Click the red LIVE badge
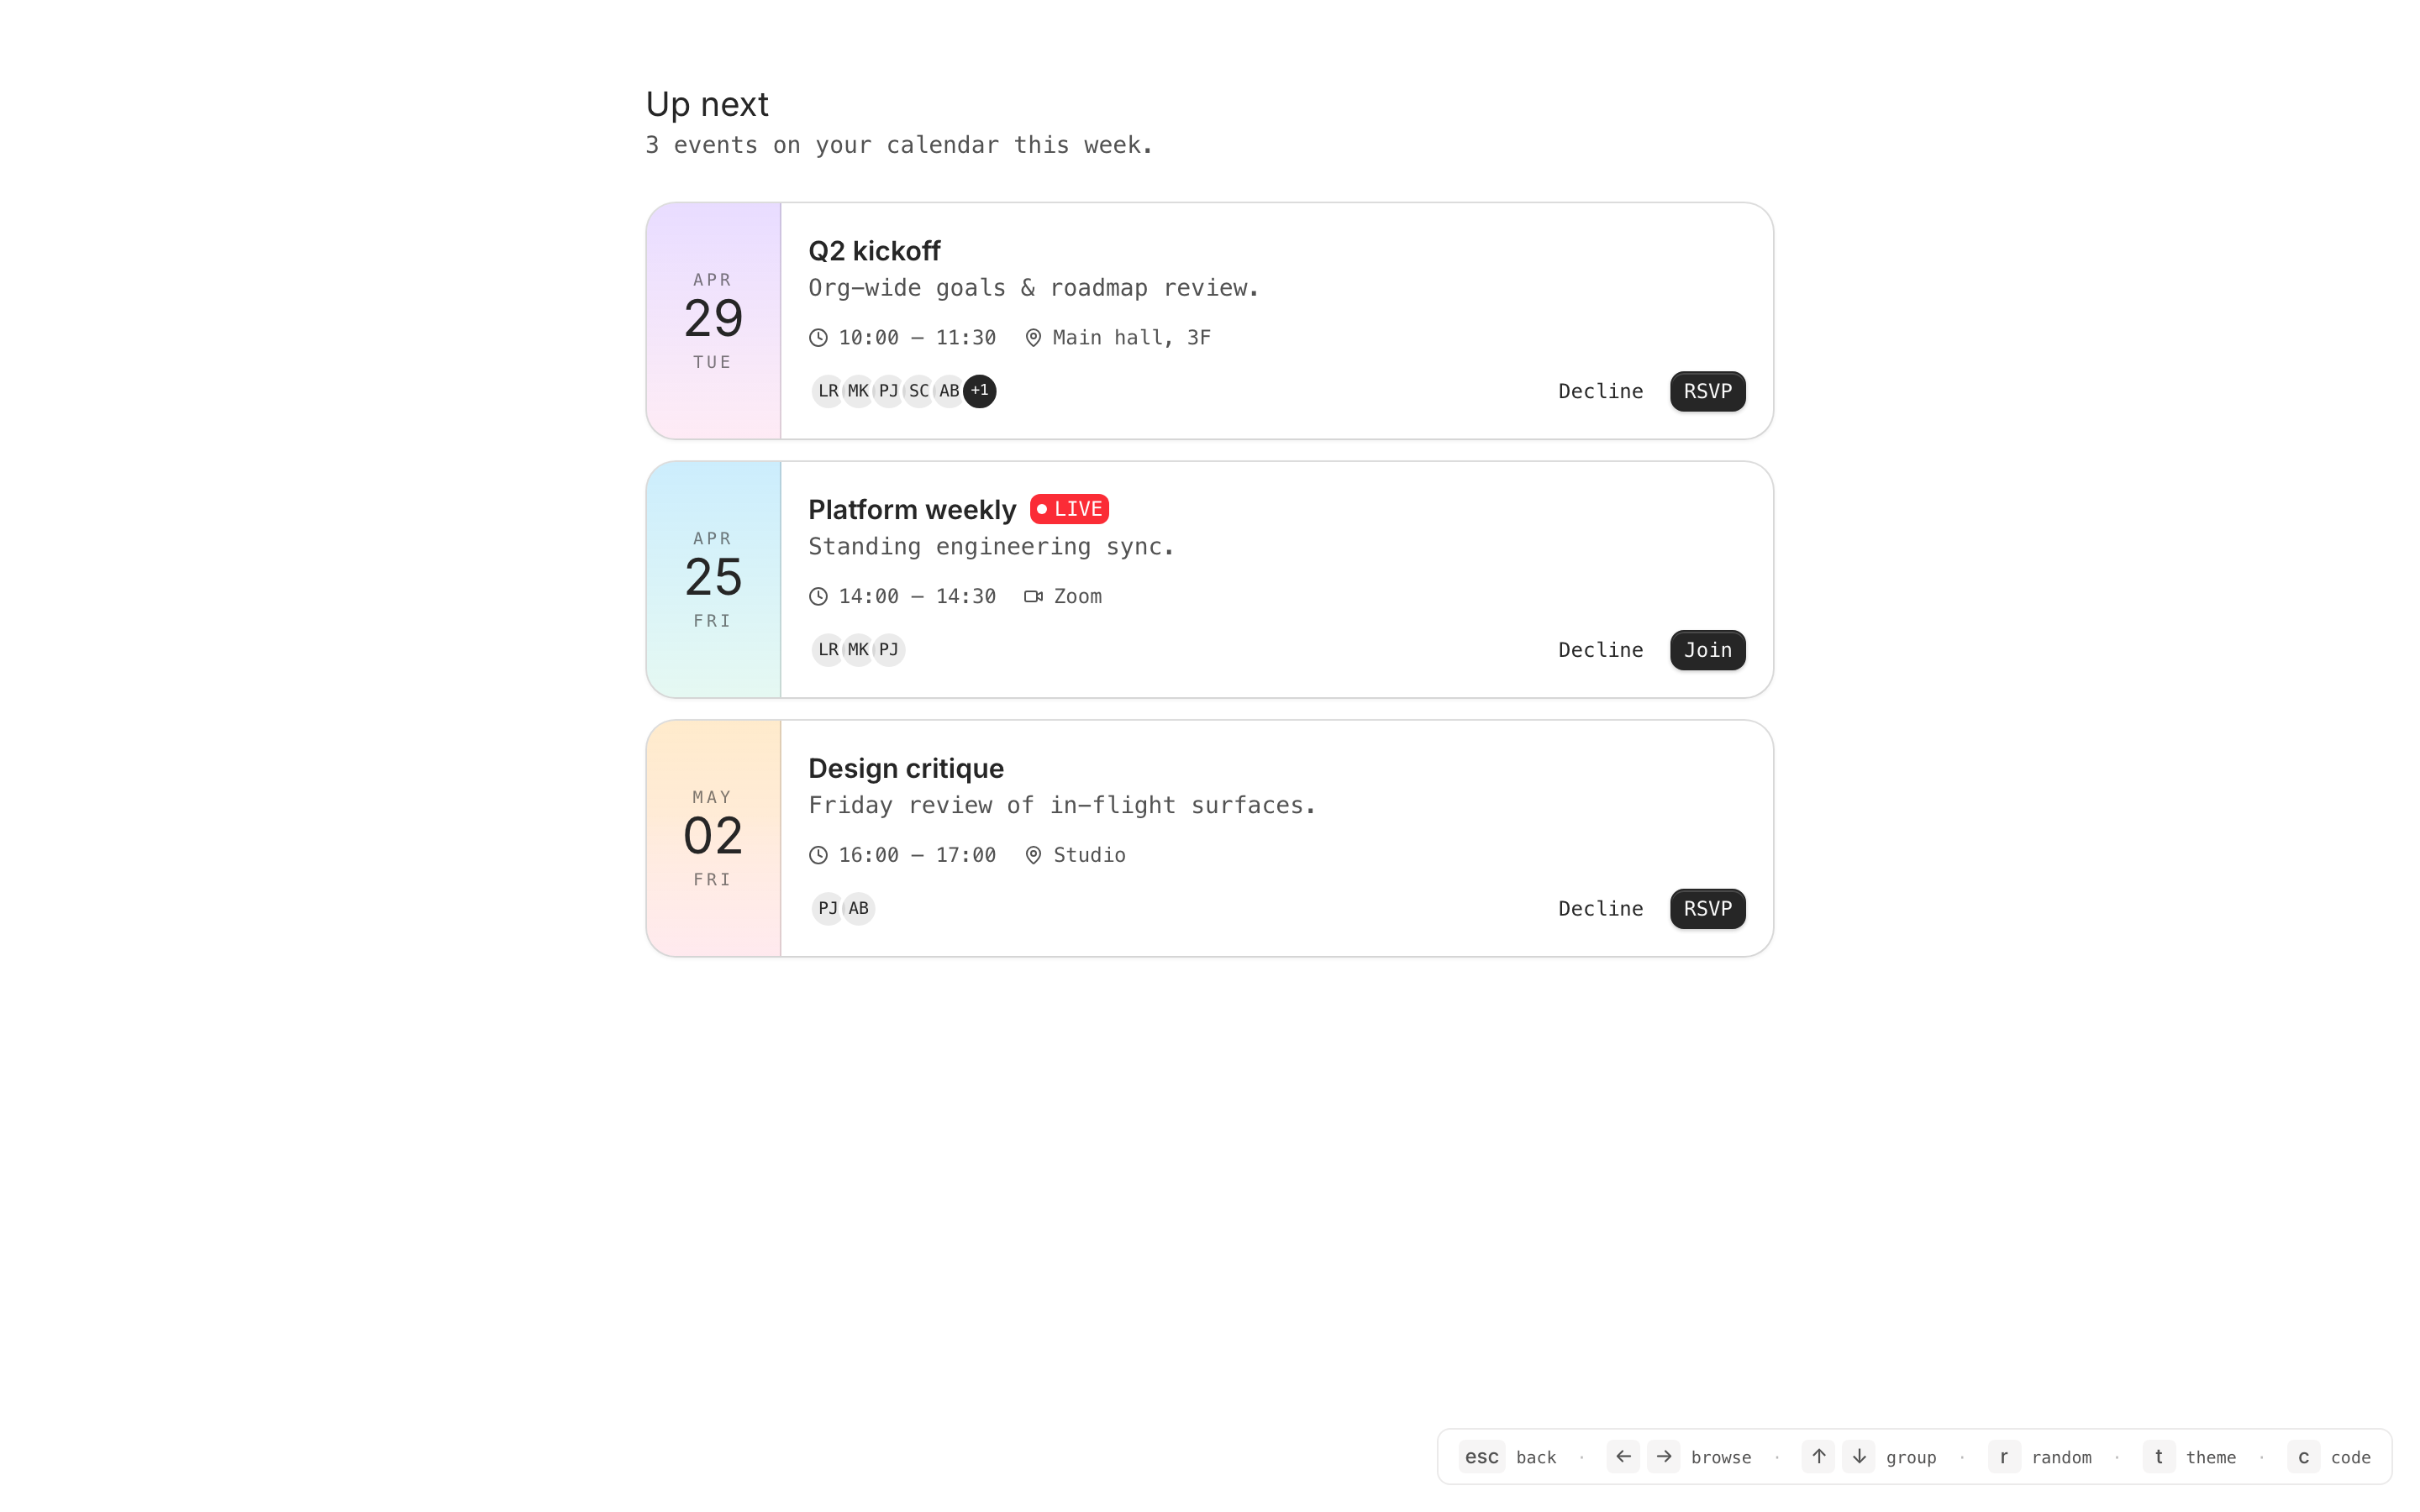This screenshot has height=1512, width=2420. (1069, 509)
